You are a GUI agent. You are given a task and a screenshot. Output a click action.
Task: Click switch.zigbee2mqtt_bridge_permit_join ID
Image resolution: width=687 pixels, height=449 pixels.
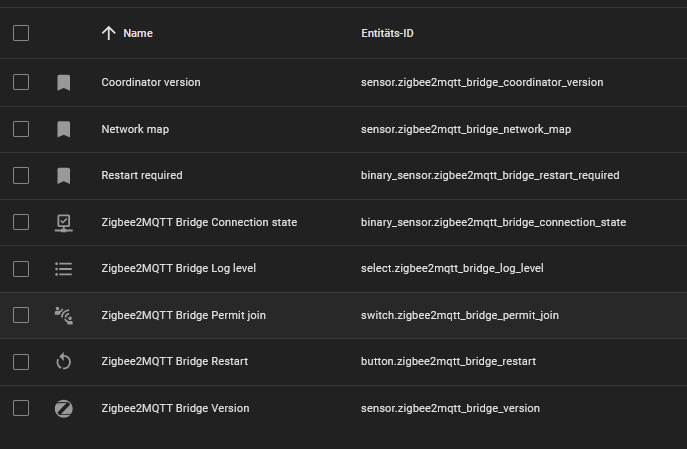pos(460,315)
